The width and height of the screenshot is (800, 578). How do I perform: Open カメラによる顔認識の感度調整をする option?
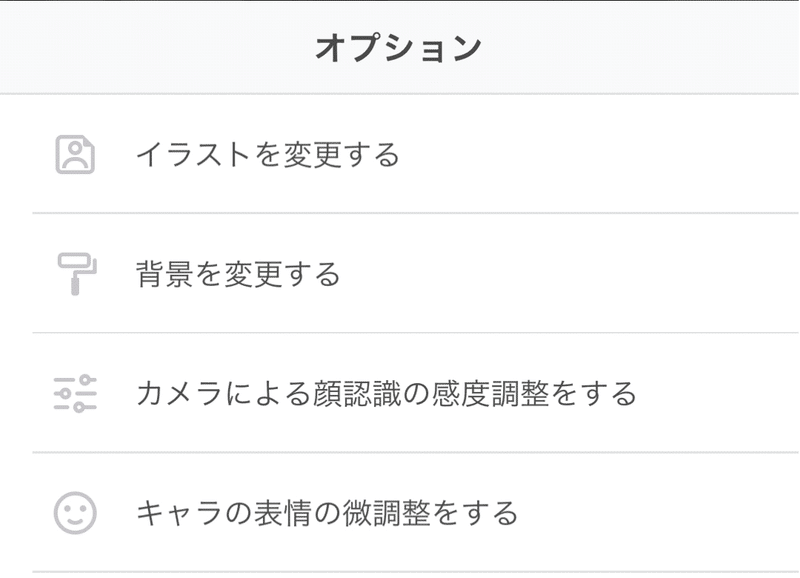tap(400, 394)
